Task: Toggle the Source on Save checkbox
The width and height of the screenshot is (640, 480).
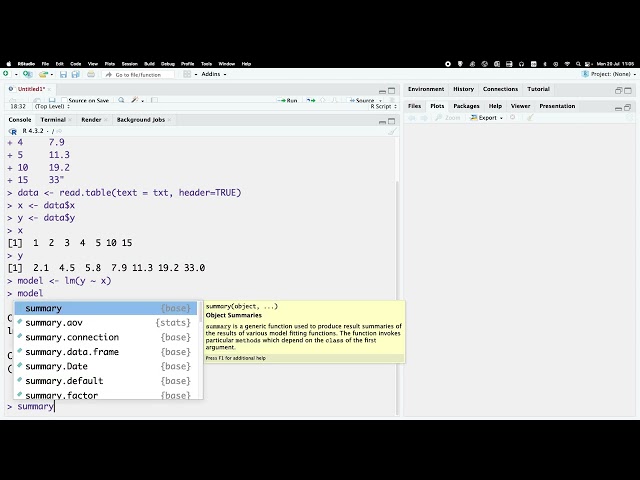Action: pyautogui.click(x=64, y=100)
